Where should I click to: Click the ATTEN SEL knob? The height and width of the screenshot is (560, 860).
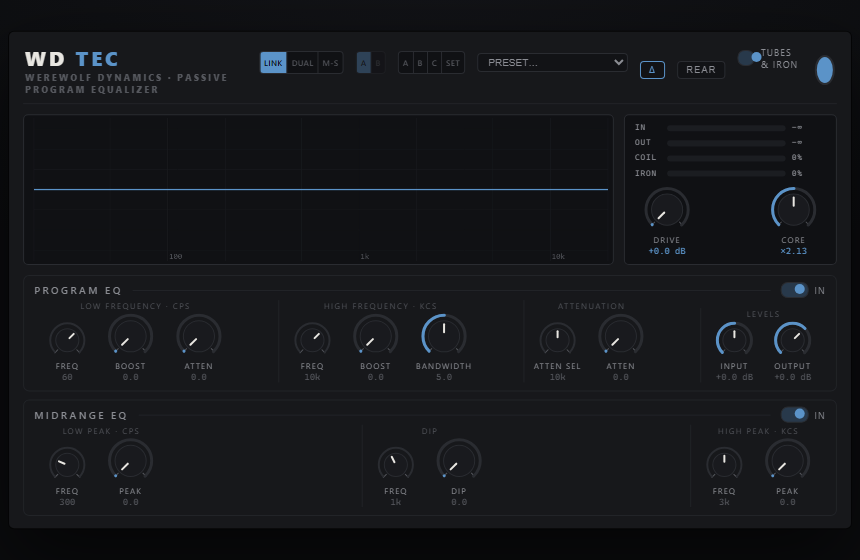(x=557, y=340)
